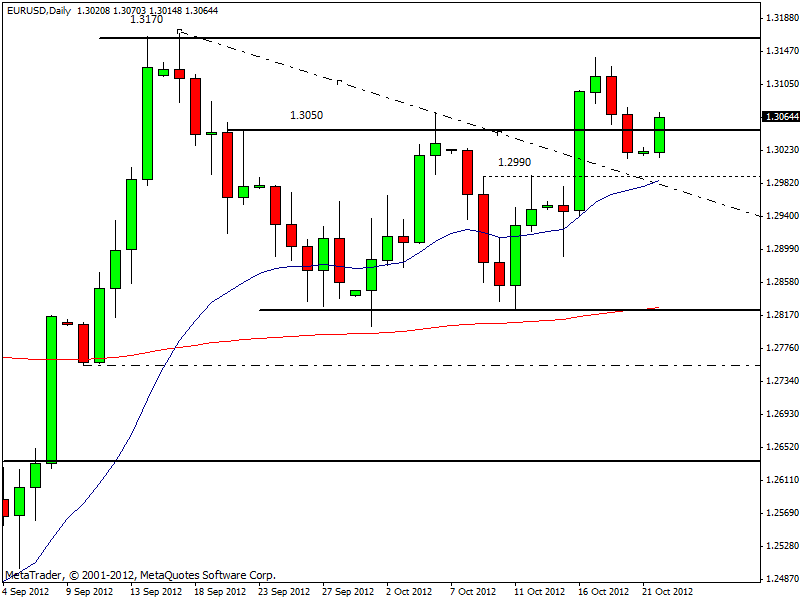800x600 pixels.
Task: Select the 1.3050 resistance text label
Action: (306, 115)
